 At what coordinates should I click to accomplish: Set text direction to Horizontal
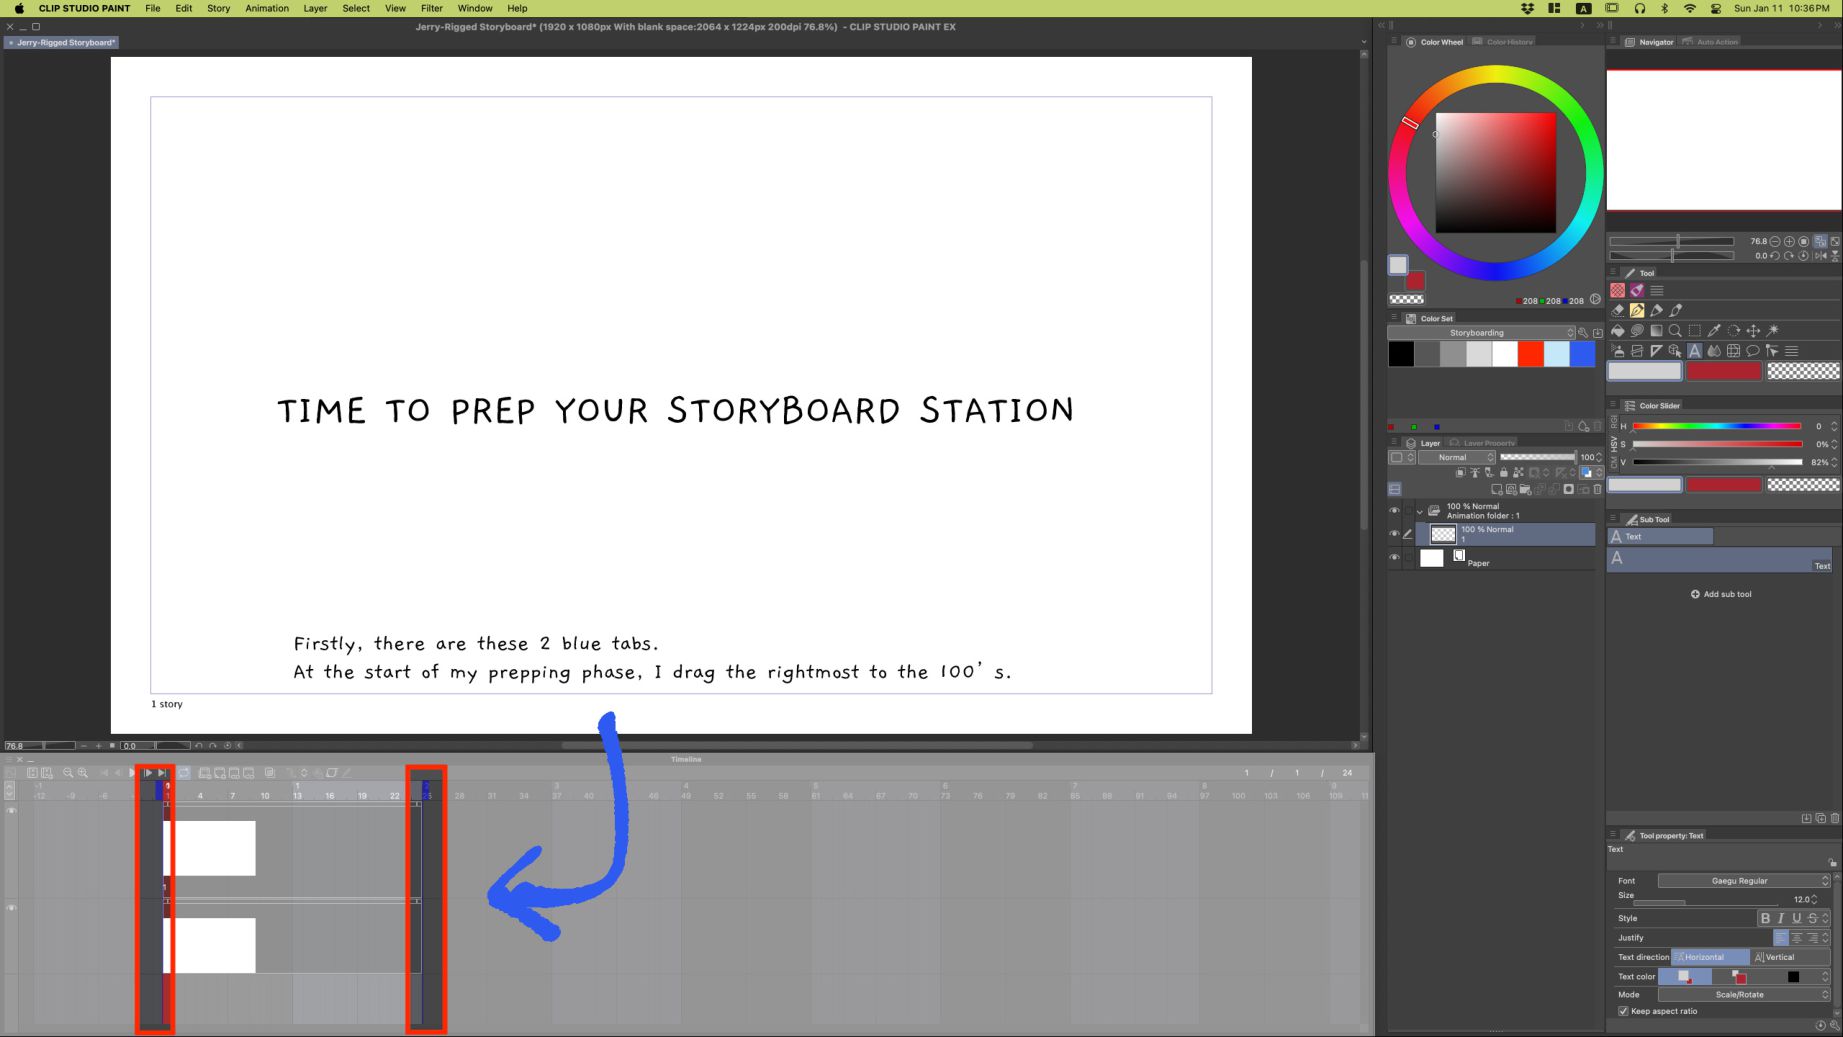(1711, 957)
